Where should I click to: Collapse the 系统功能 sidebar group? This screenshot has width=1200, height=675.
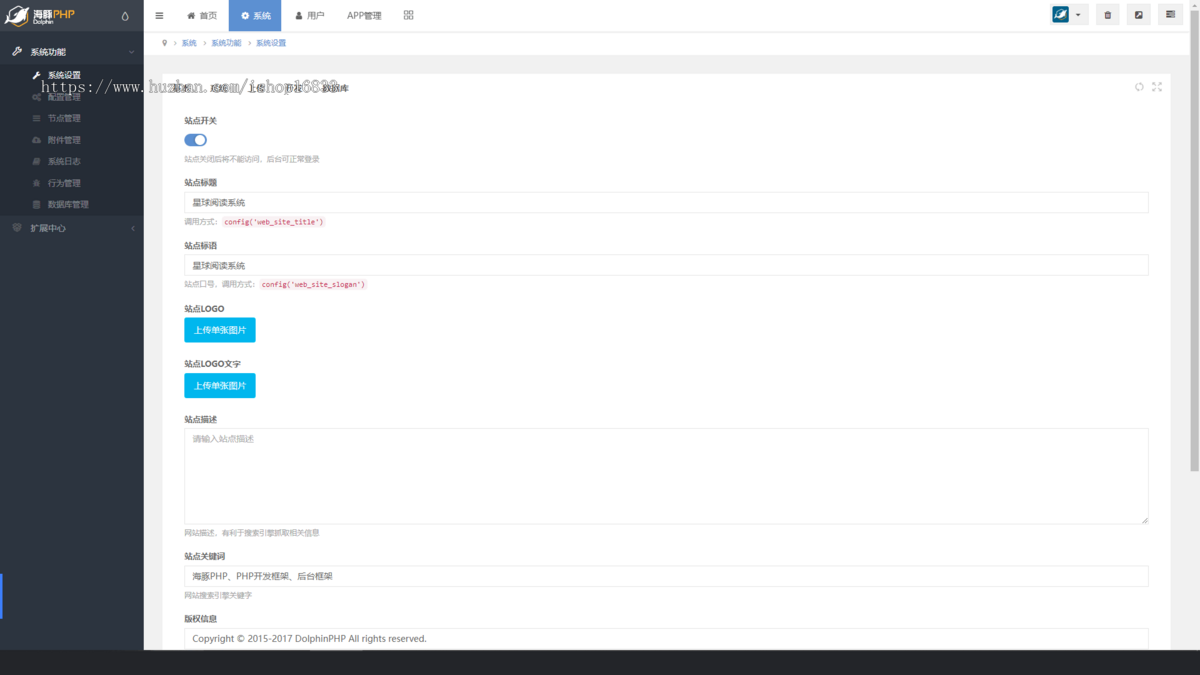point(72,51)
